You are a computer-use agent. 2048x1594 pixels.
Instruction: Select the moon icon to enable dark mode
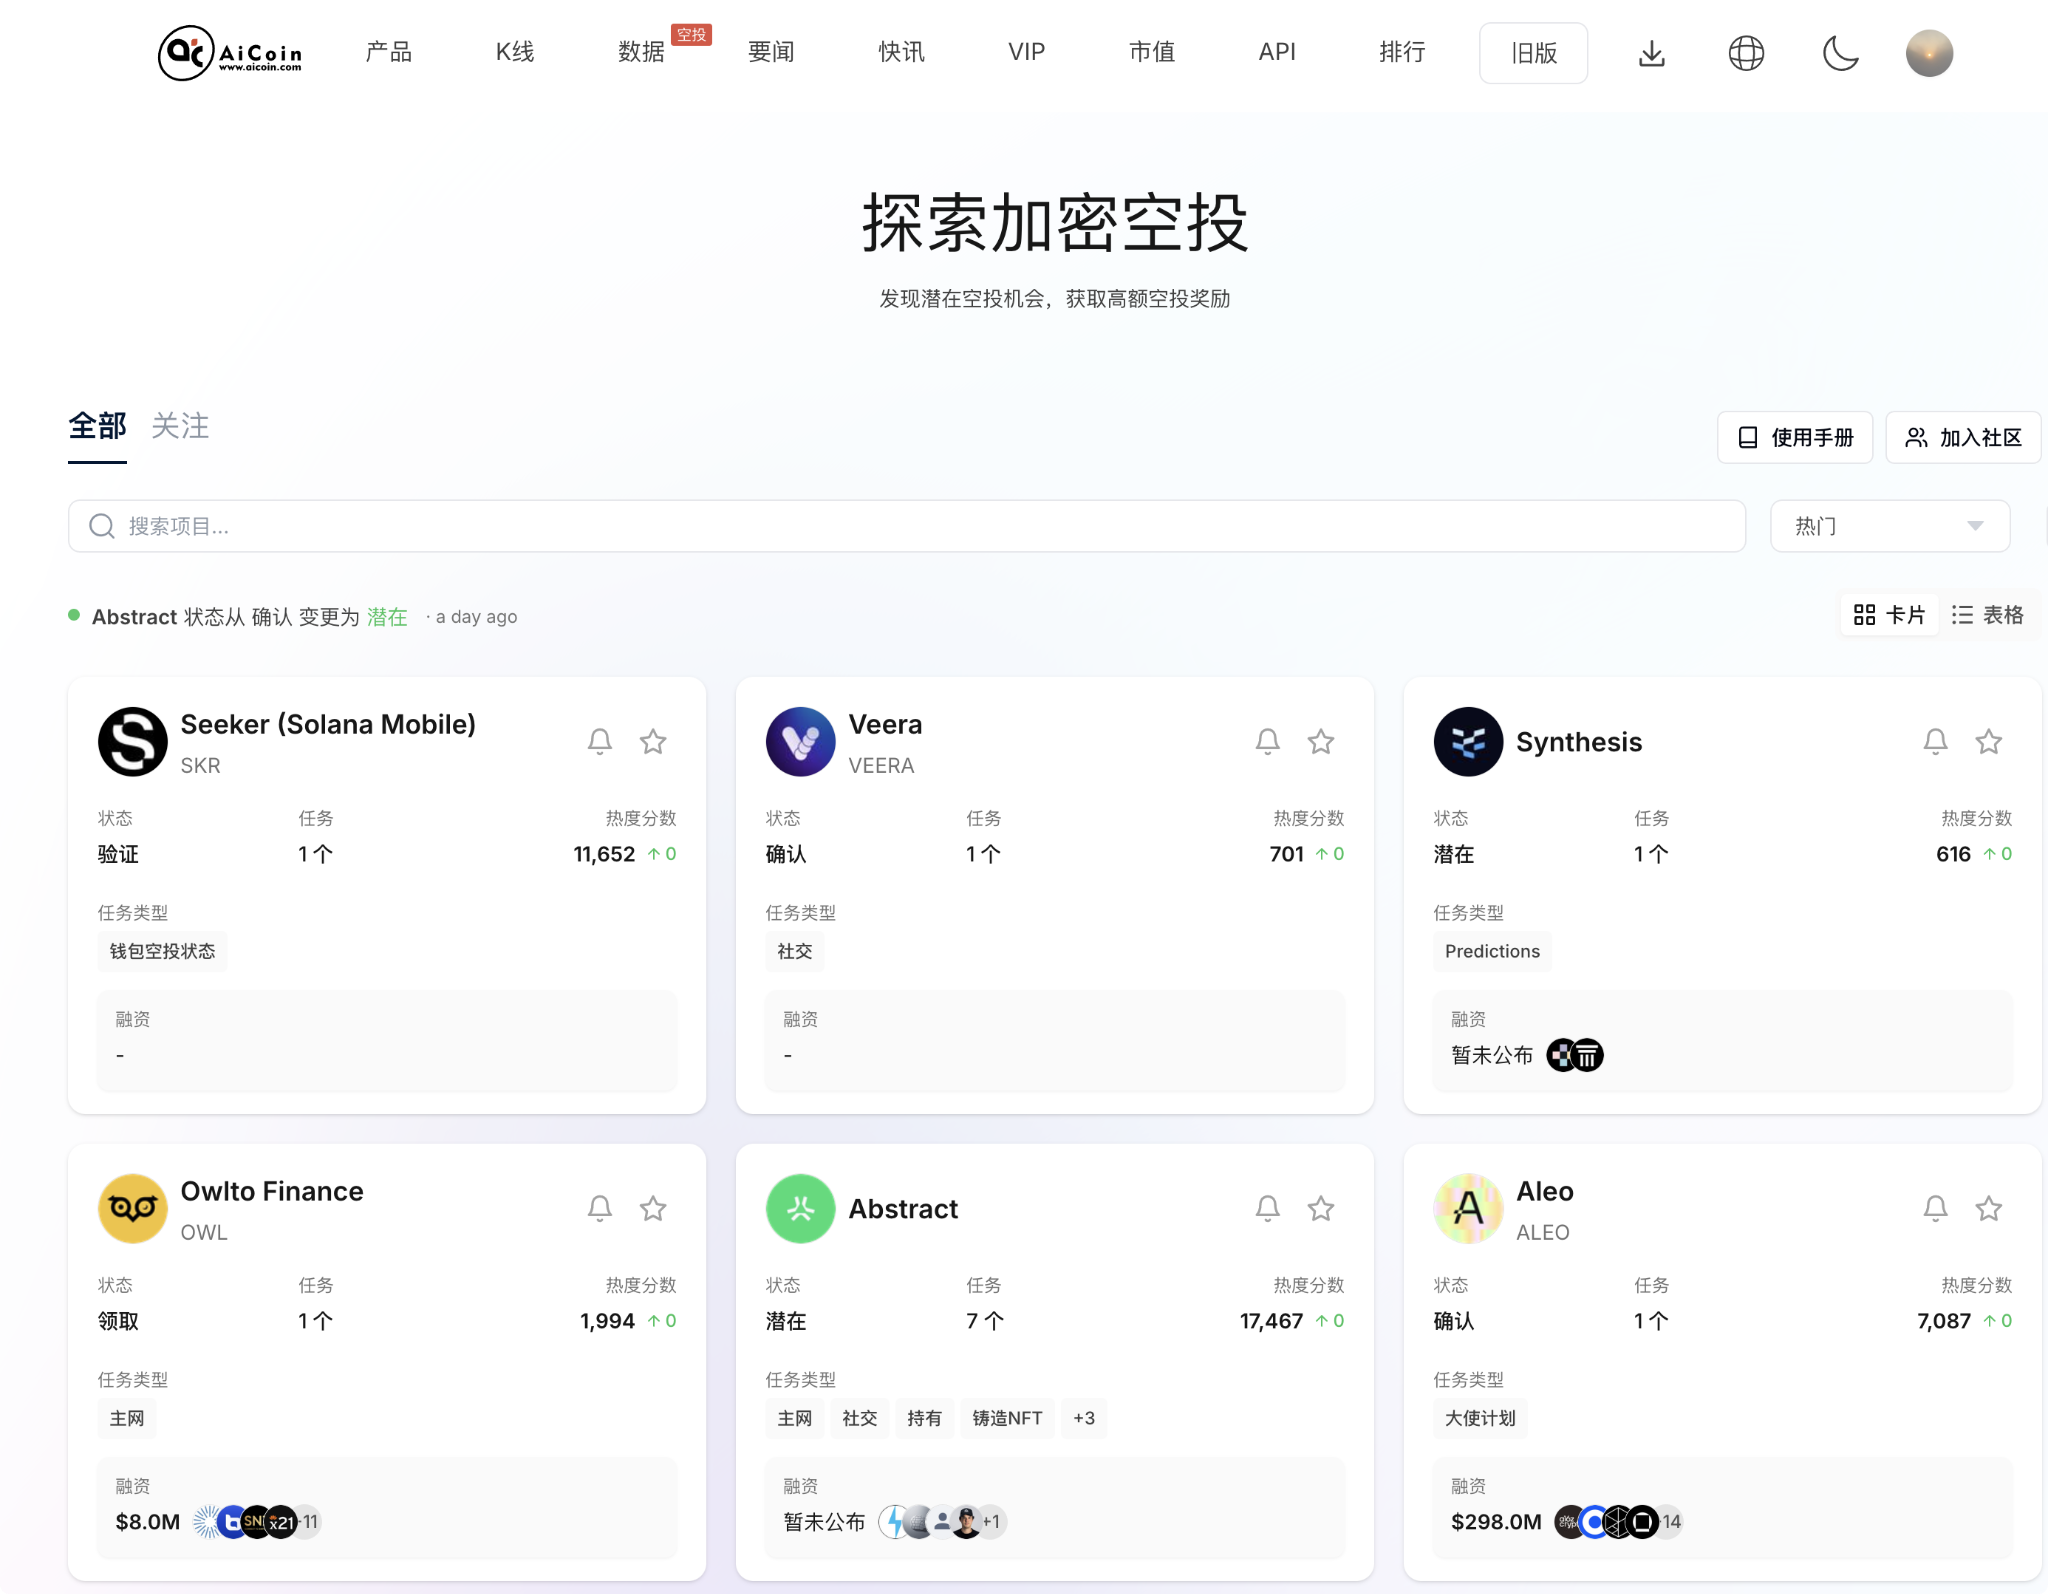point(1841,53)
